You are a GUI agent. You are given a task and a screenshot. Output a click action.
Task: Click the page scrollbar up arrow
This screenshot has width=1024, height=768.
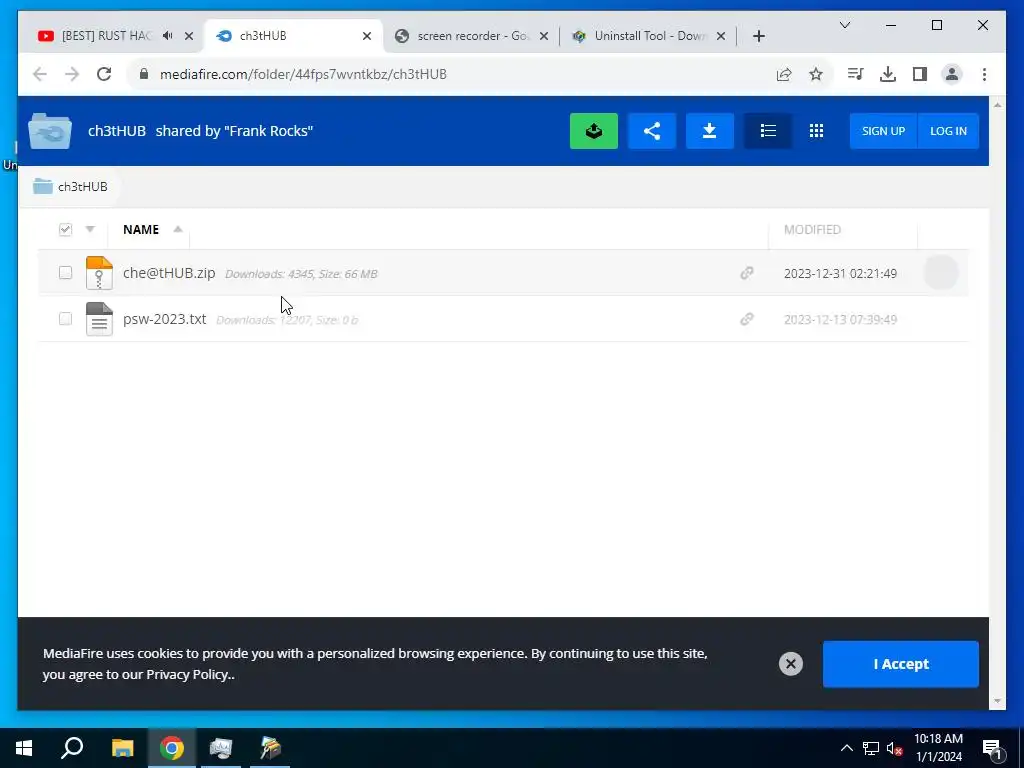997,104
